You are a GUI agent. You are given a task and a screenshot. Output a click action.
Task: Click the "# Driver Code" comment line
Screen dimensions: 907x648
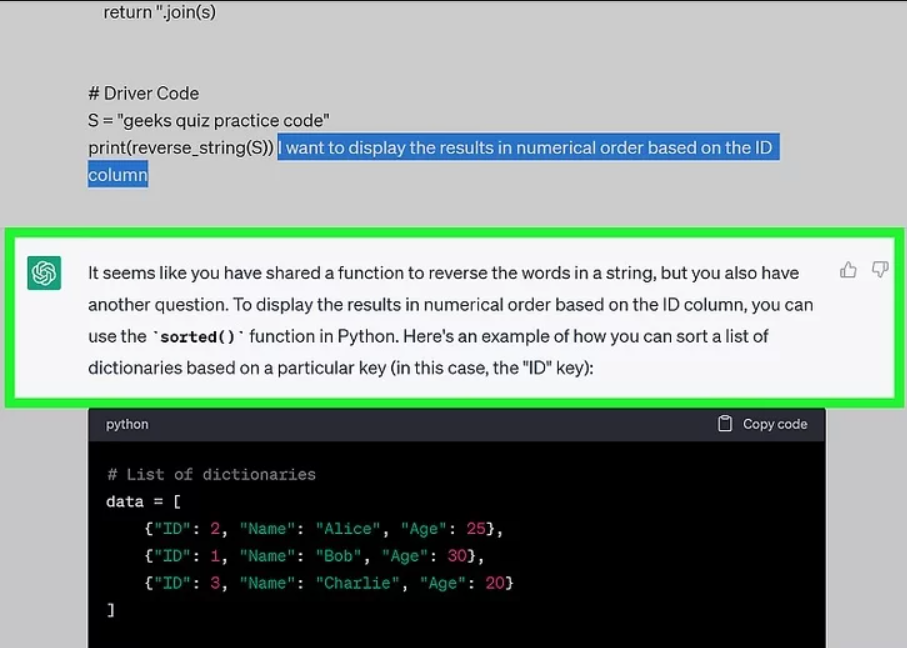click(x=143, y=93)
